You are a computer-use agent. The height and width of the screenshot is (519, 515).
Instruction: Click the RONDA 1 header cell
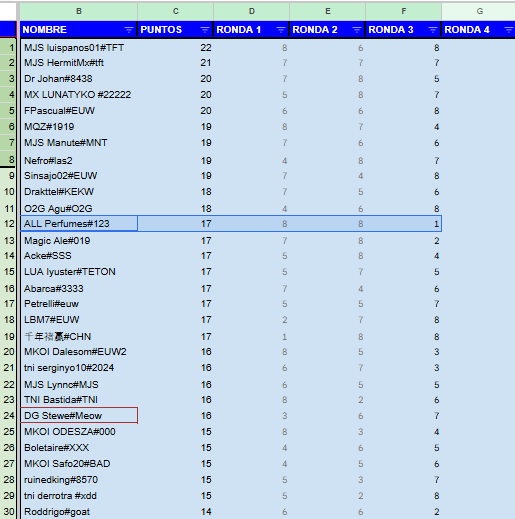tap(251, 30)
